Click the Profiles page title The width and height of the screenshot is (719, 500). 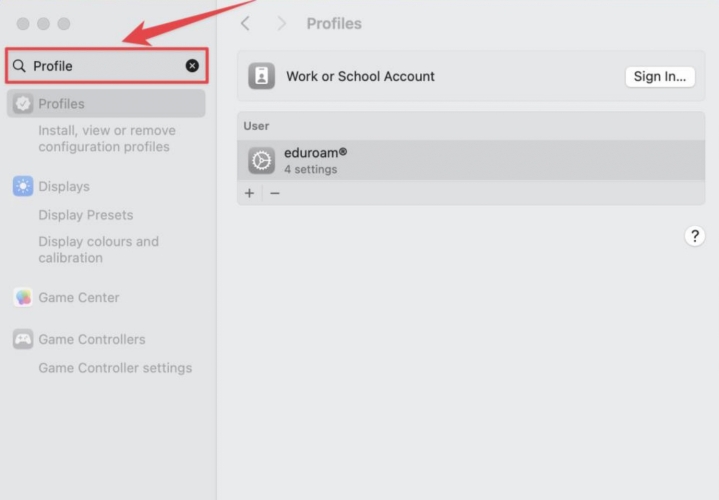click(334, 23)
